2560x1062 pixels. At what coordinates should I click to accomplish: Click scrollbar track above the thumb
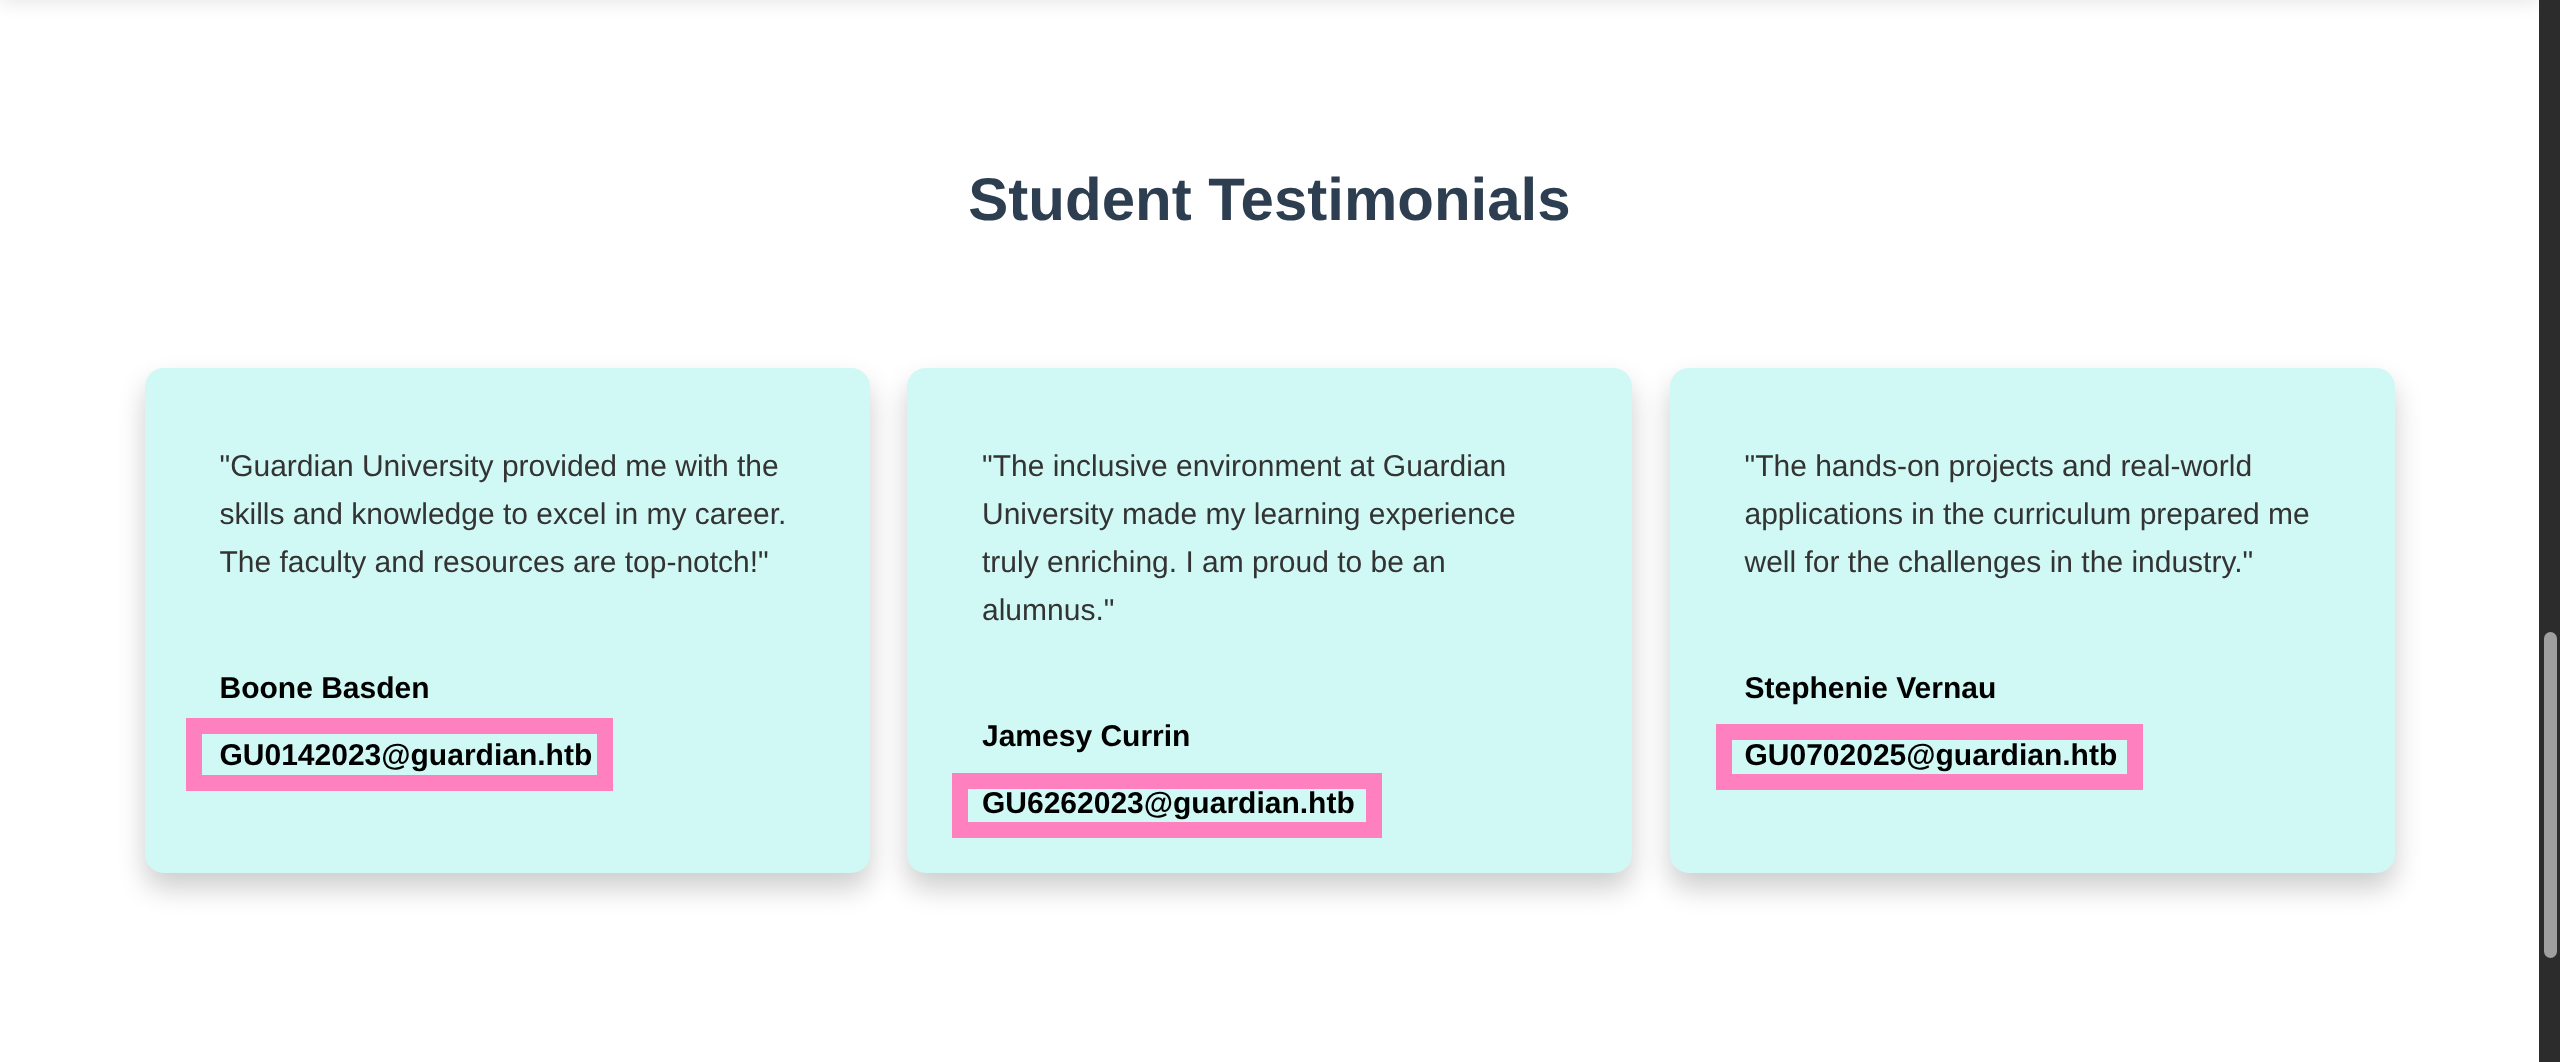[2549, 300]
